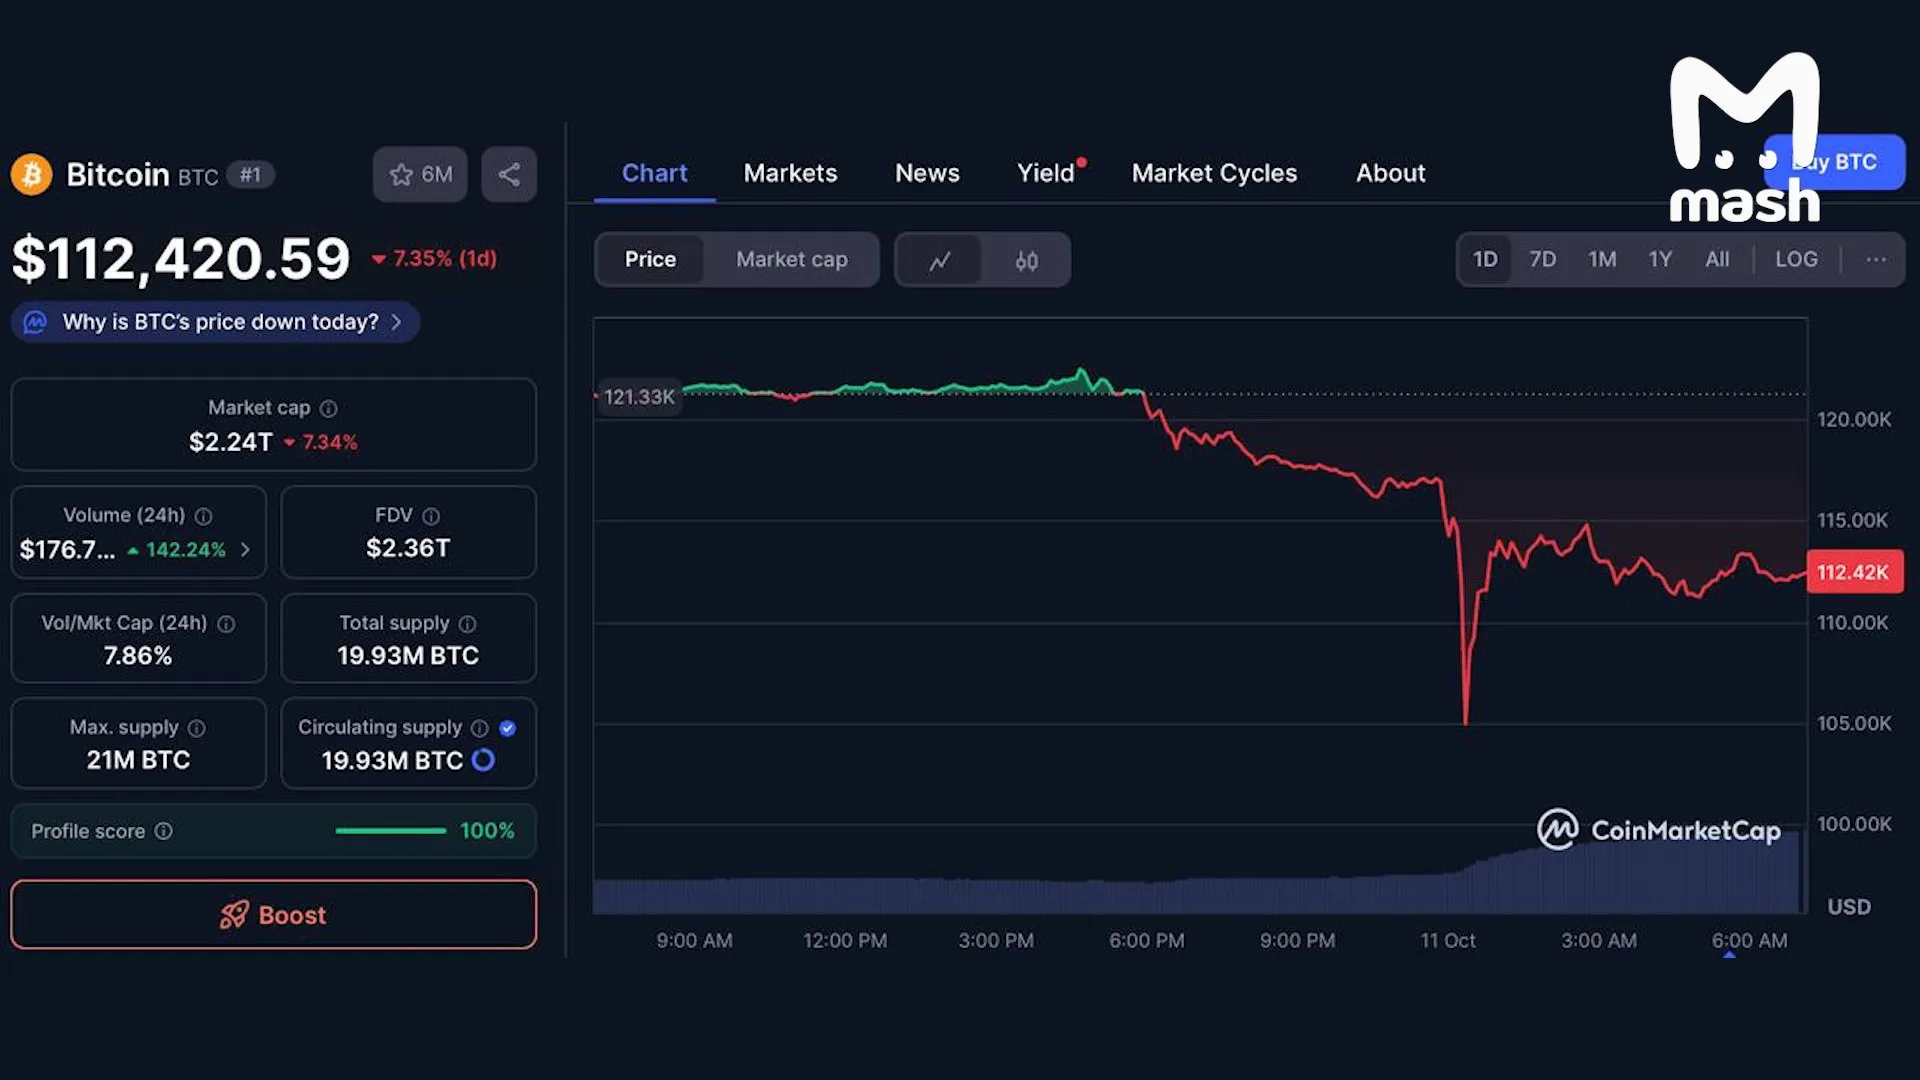Screen dimensions: 1920x1080
Task: Select the 7D time range
Action: click(x=1542, y=260)
